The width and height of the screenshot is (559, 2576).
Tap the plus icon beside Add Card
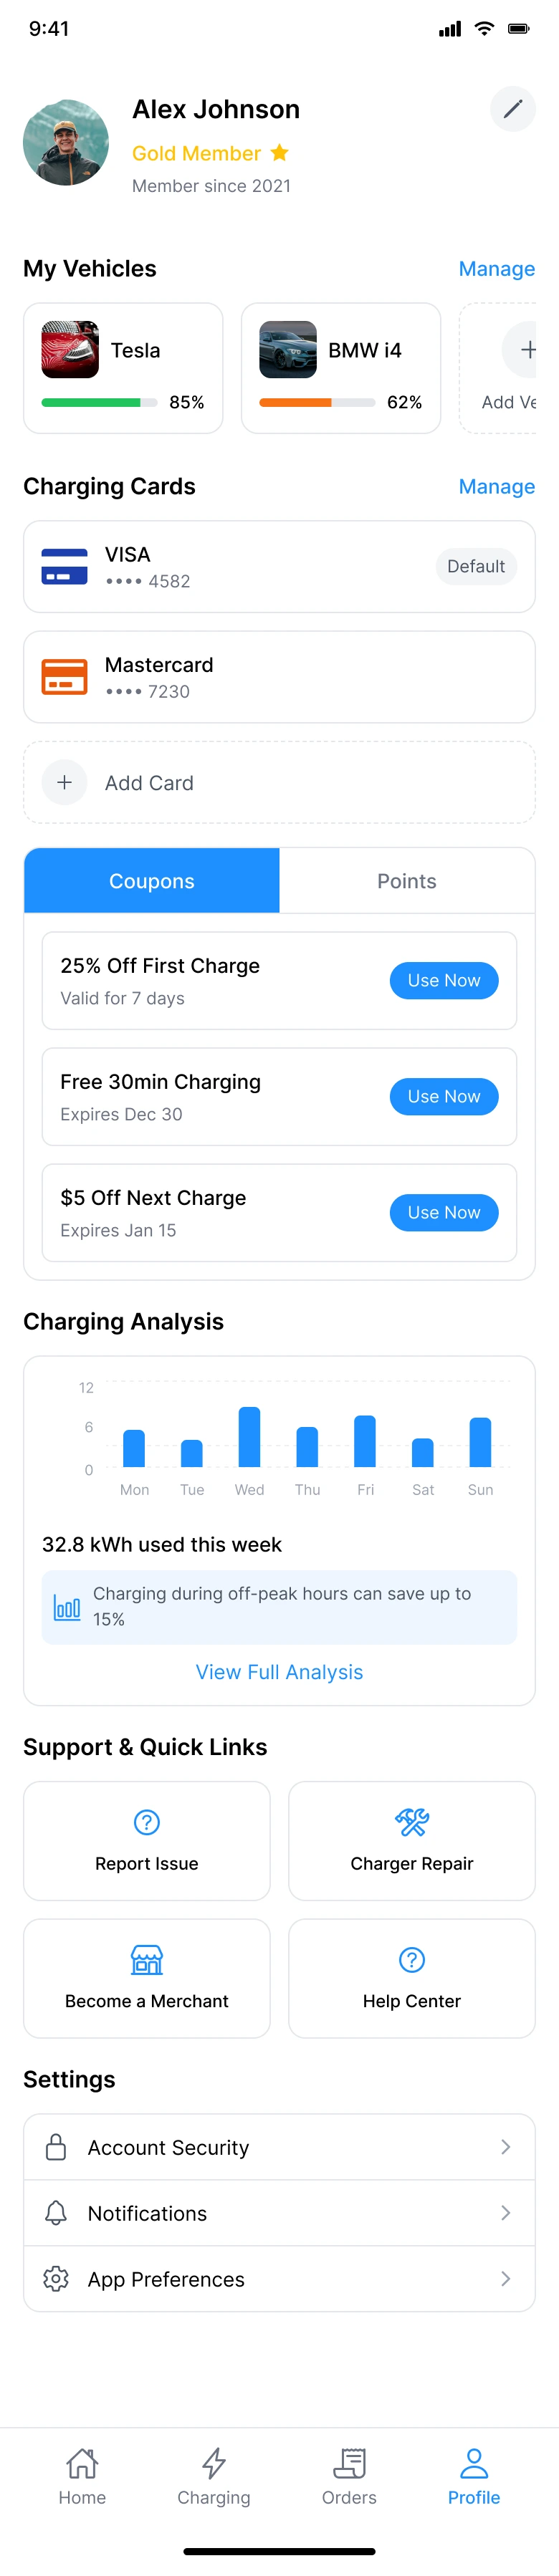[65, 783]
